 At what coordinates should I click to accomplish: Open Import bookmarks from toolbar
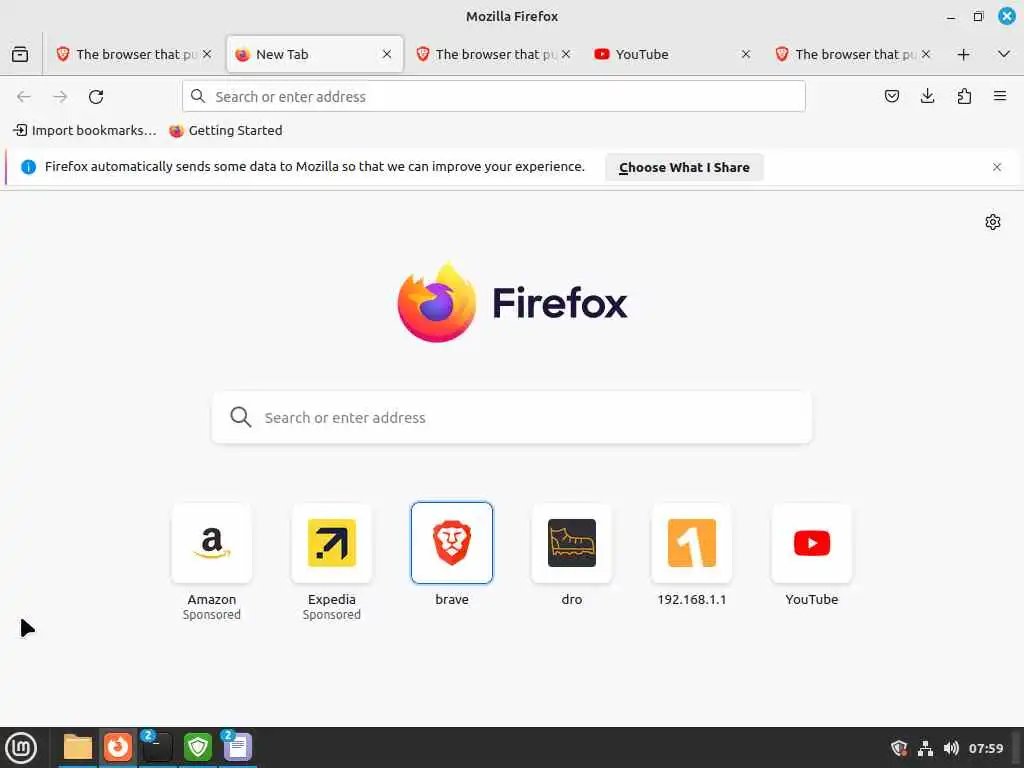85,131
